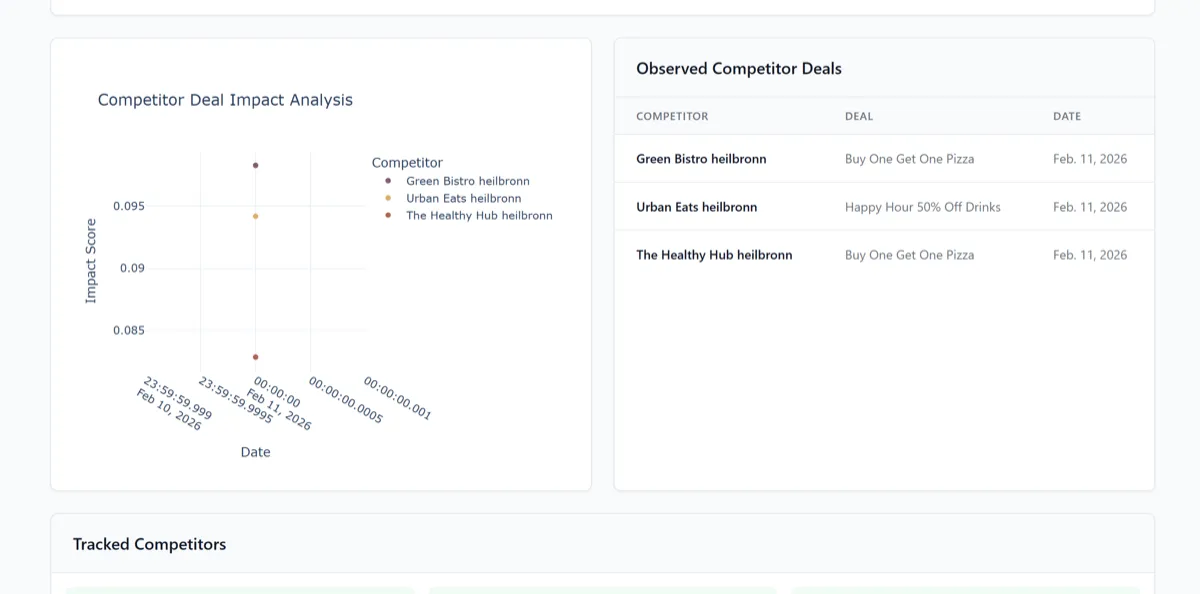Toggle Green Bistro heilbronn in chart legend
Viewport: 1200px width, 594px height.
(x=467, y=181)
